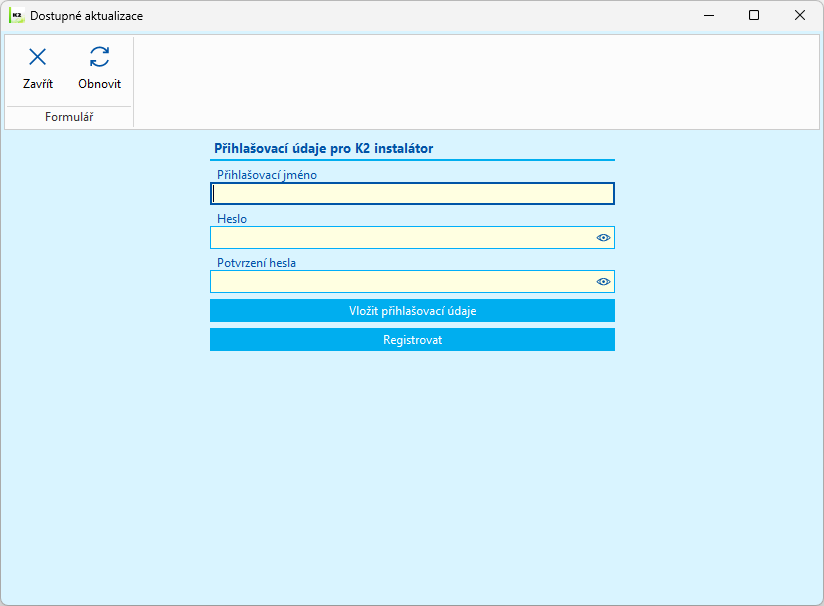This screenshot has width=824, height=606.
Task: Click the K2 application icon in title bar
Action: pos(17,16)
